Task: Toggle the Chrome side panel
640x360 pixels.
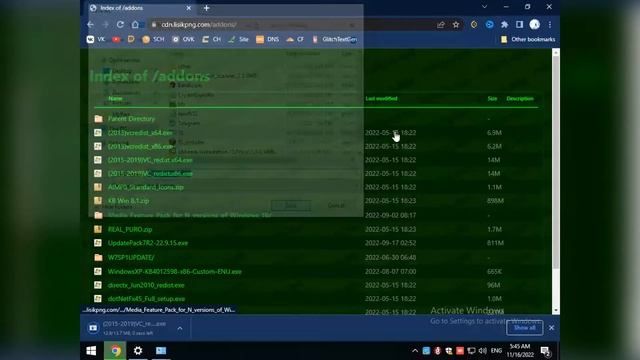Action: click(519, 25)
